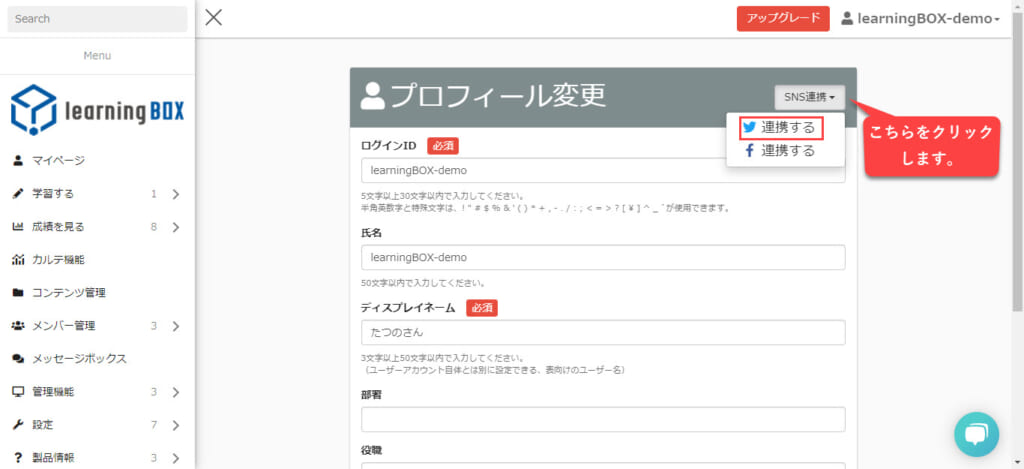Expand the 管理機能 submenu chevron
This screenshot has height=469, width=1024.
click(x=175, y=392)
